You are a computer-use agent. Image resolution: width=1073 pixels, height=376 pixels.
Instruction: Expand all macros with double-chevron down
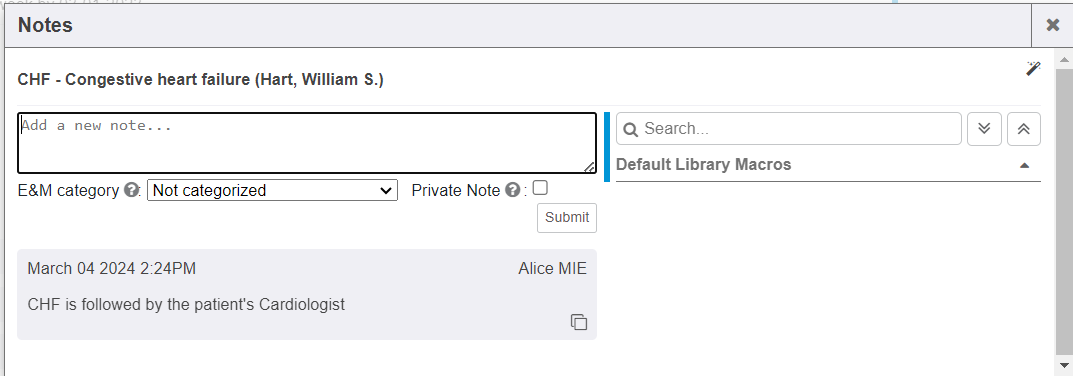point(984,129)
